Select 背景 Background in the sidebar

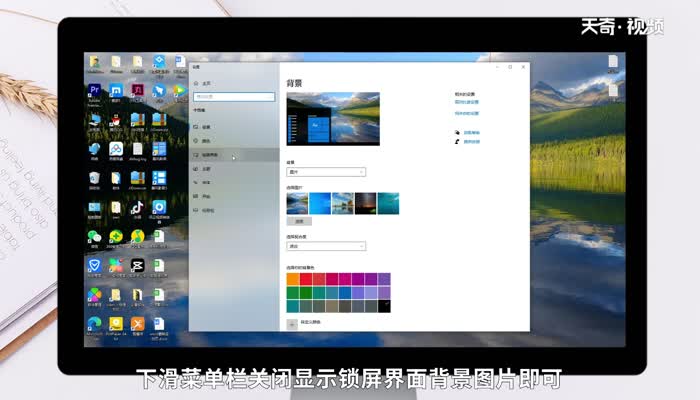pyautogui.click(x=234, y=127)
